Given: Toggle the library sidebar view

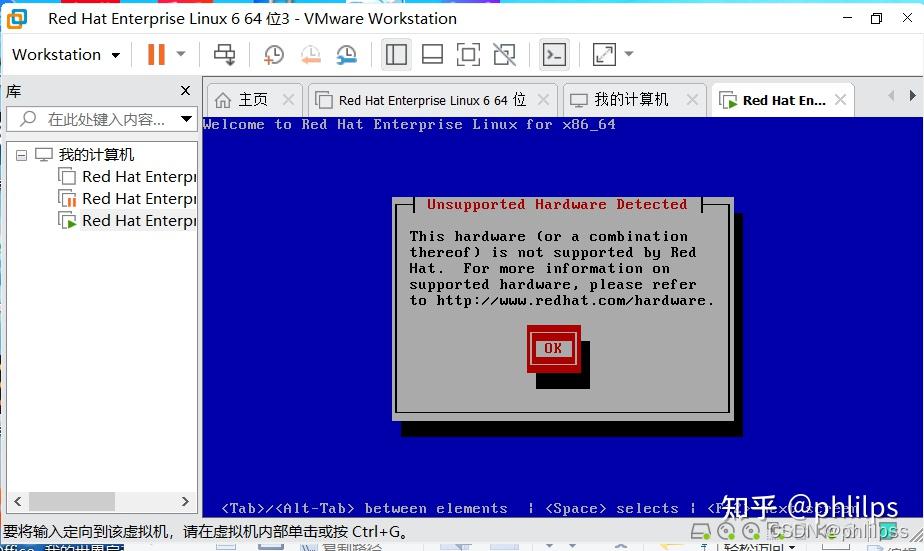Looking at the screenshot, I should click(396, 55).
